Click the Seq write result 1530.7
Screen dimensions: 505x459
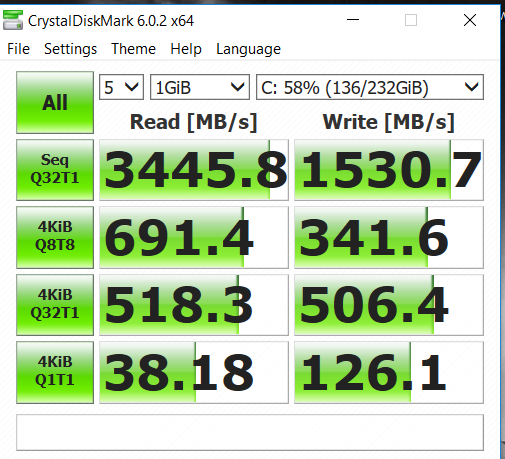(x=389, y=170)
